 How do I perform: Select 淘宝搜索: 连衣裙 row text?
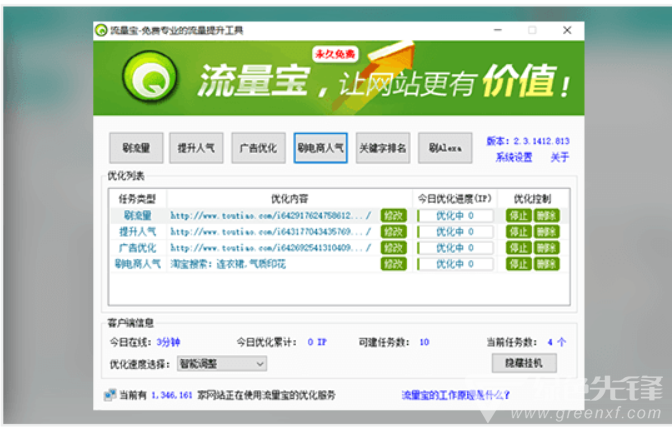(228, 264)
